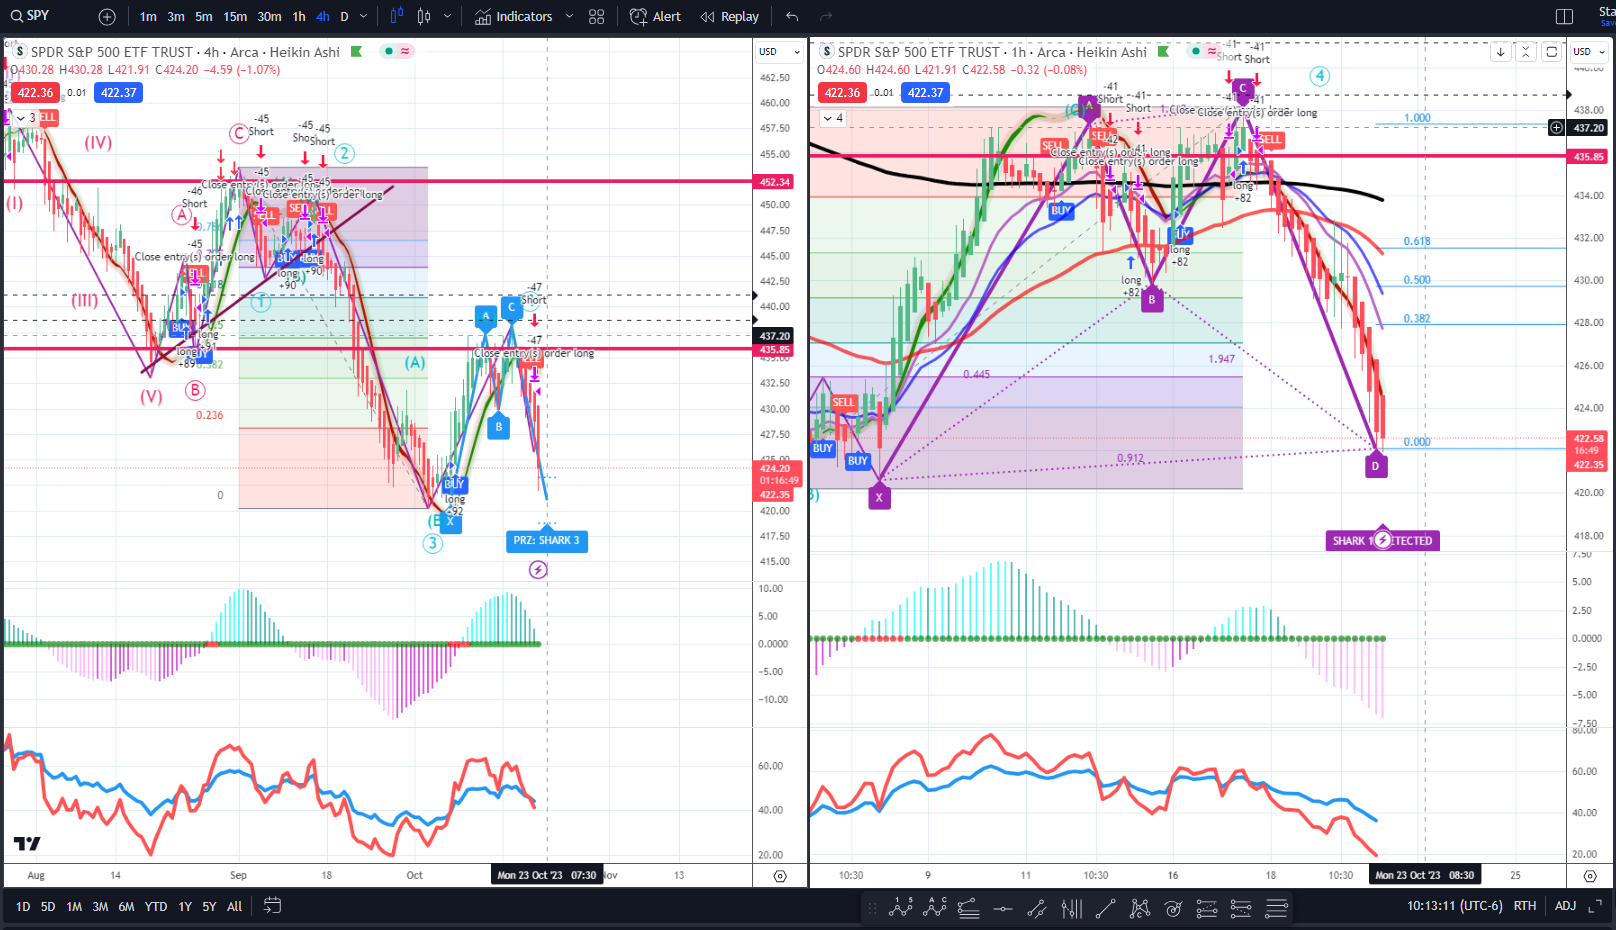This screenshot has width=1616, height=930.
Task: Open right chart axis settings gear
Action: coord(1590,876)
